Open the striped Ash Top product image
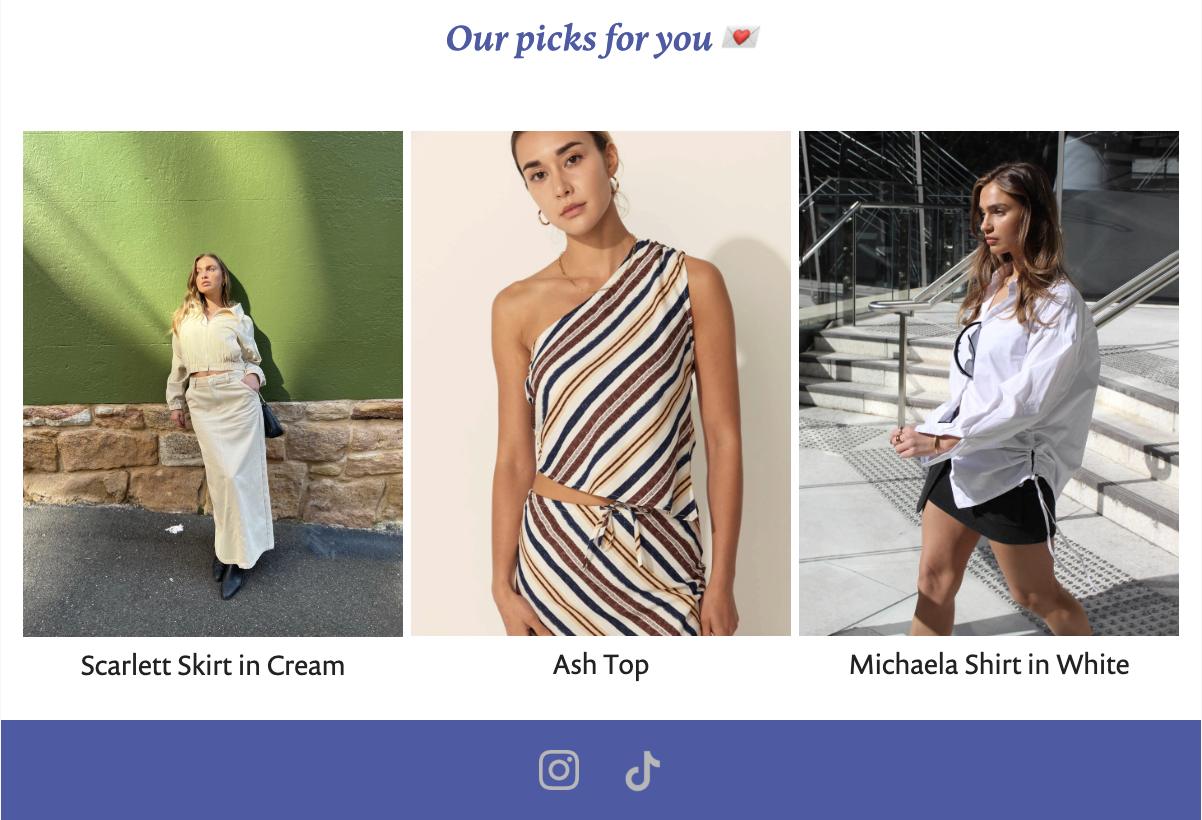 tap(601, 384)
